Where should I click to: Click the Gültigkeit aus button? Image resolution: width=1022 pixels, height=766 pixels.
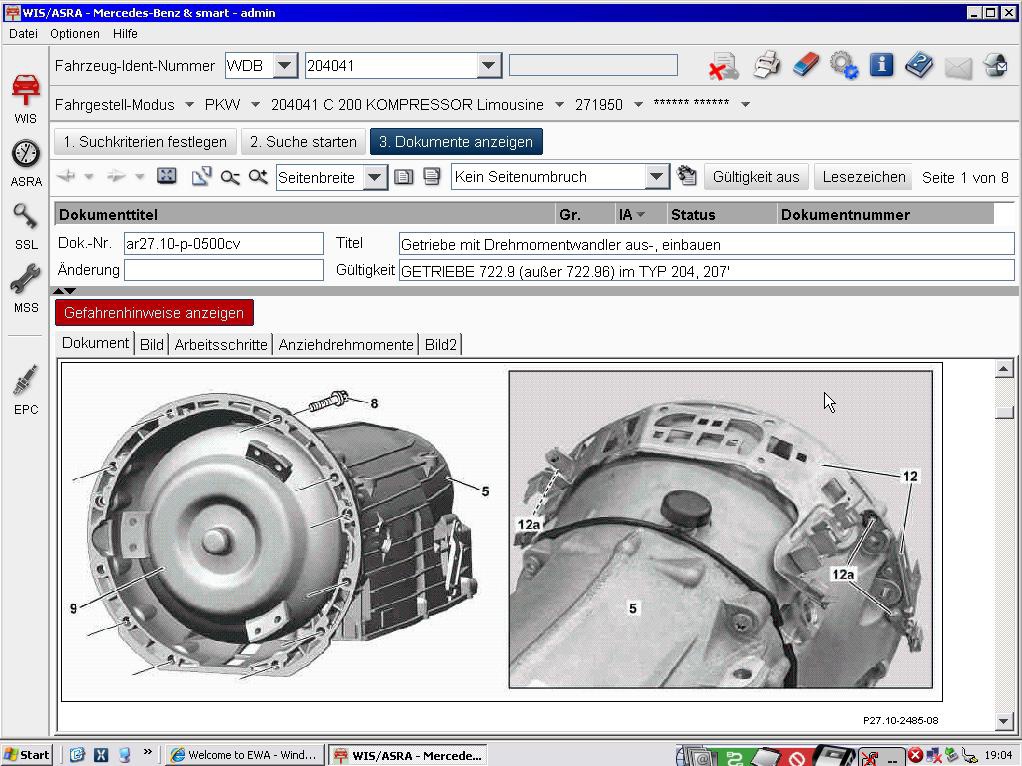point(756,177)
